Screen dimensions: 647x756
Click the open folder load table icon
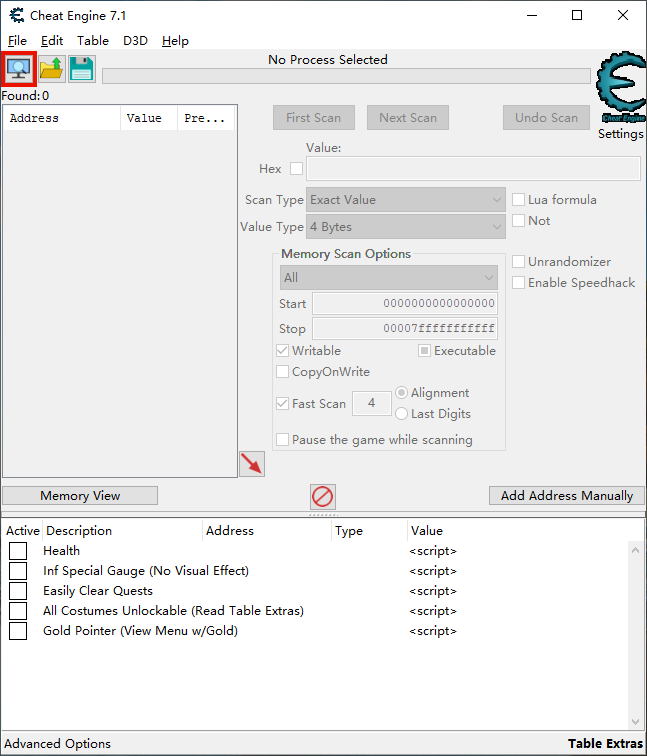tap(51, 69)
